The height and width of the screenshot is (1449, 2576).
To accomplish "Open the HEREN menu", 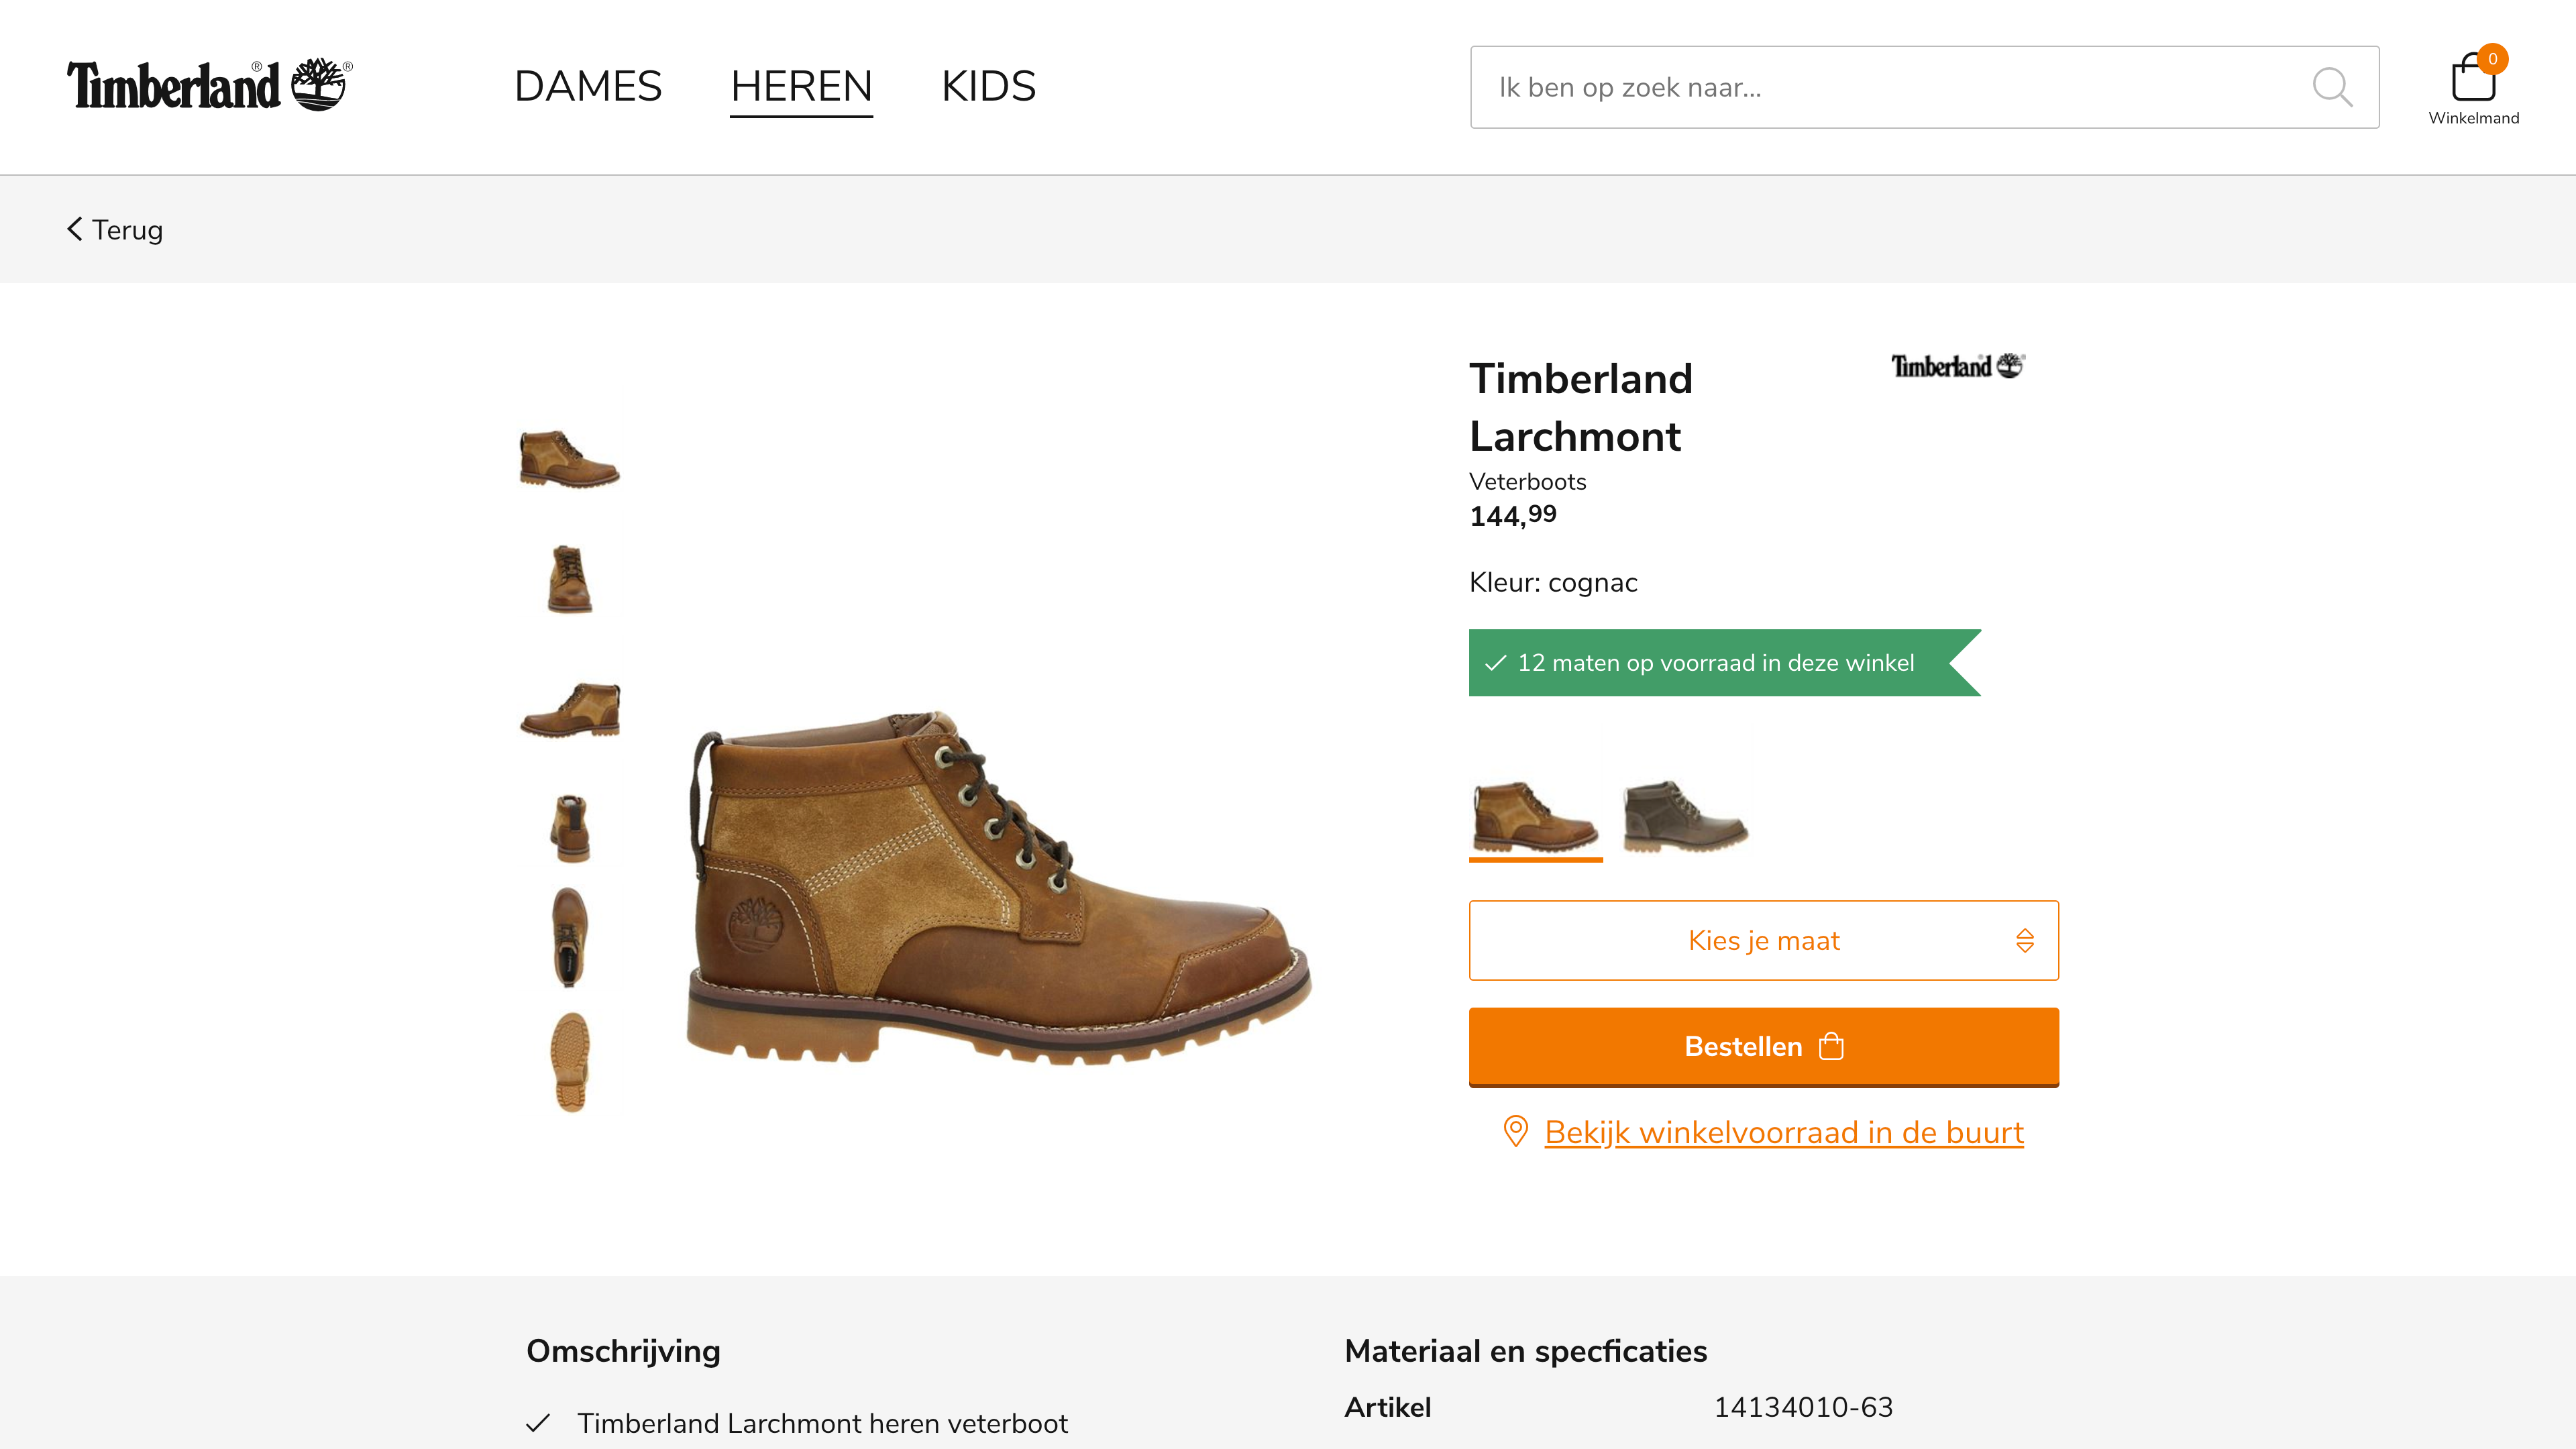I will (x=801, y=86).
